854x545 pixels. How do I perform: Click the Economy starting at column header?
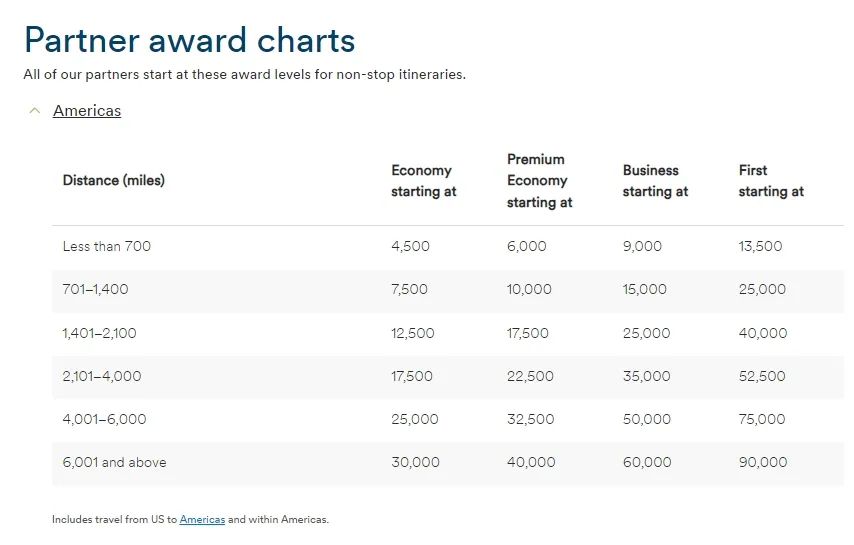[x=423, y=181]
